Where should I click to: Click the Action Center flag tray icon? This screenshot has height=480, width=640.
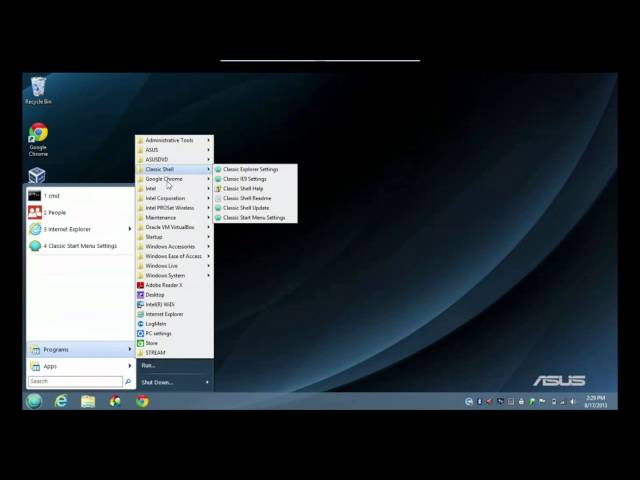pyautogui.click(x=542, y=402)
